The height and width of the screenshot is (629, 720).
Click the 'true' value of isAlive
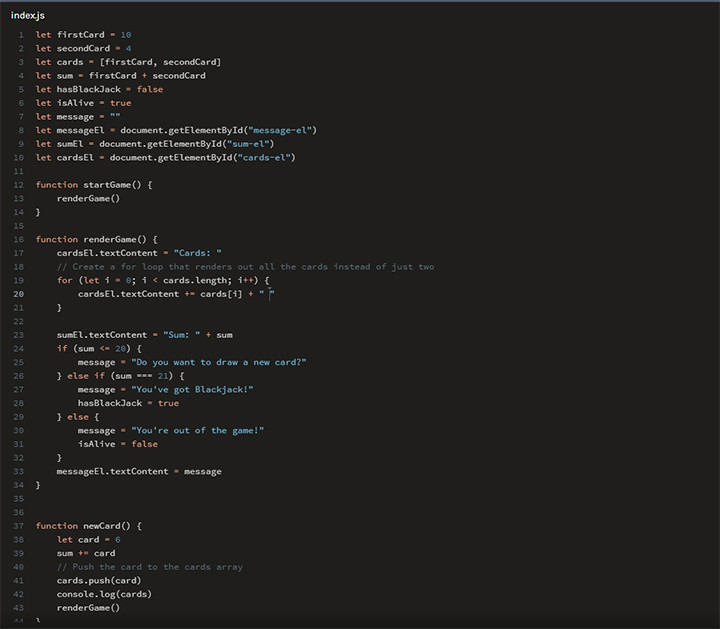coord(120,103)
